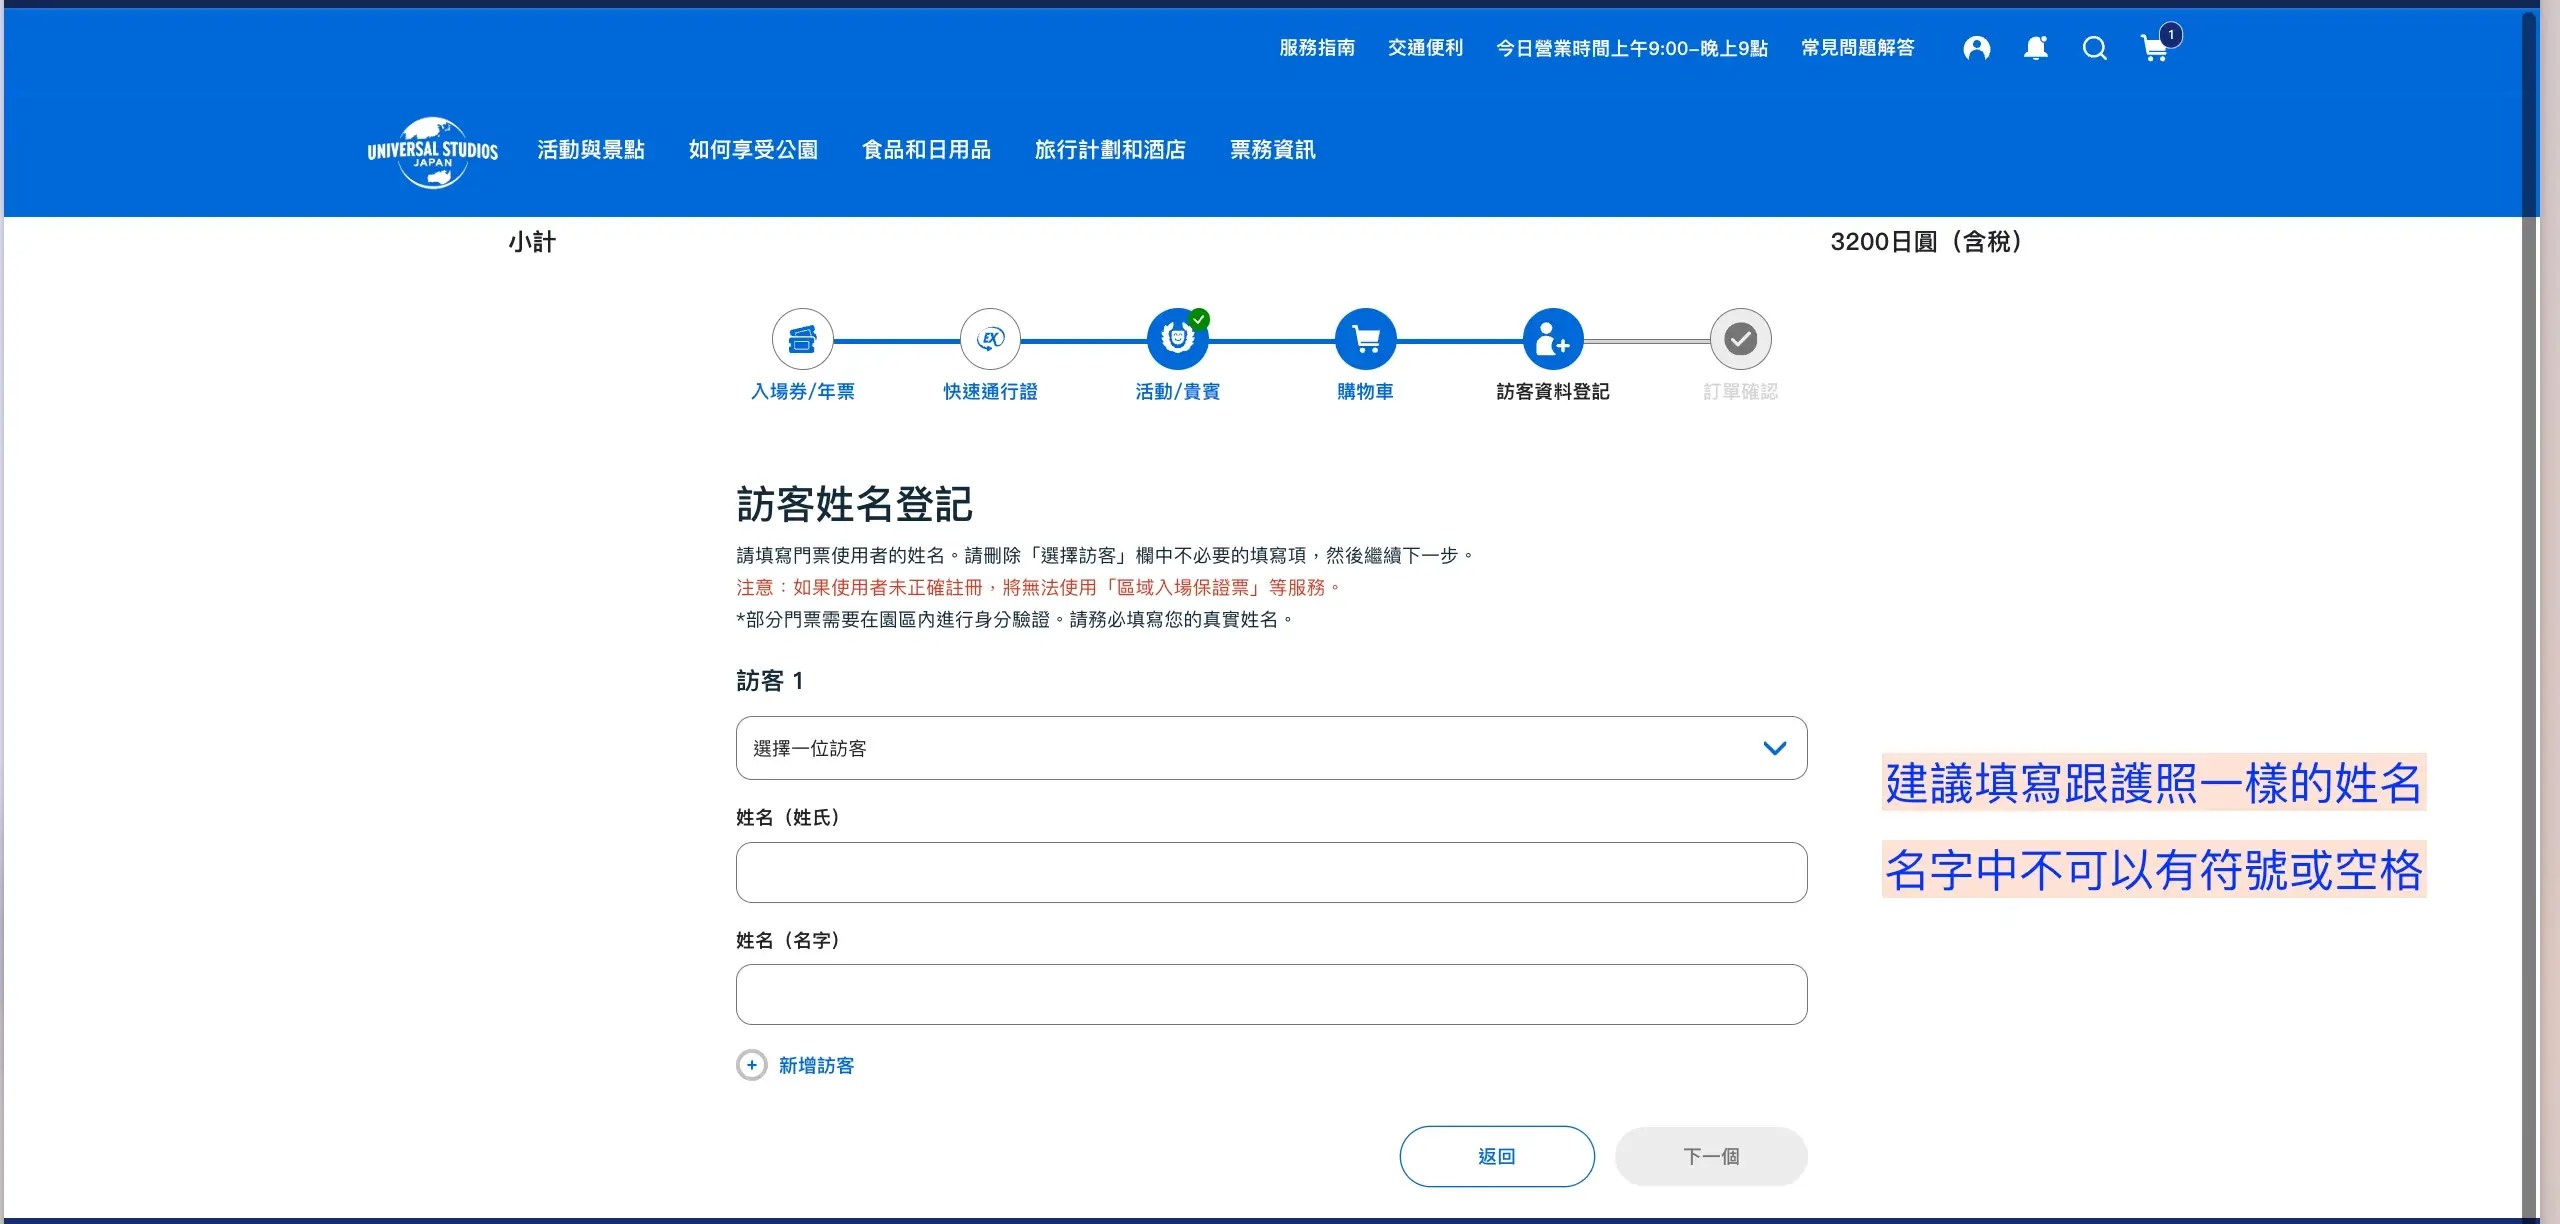Open the 常見問題解答 link
Screen dimensions: 2560x1224
click(x=1857, y=48)
